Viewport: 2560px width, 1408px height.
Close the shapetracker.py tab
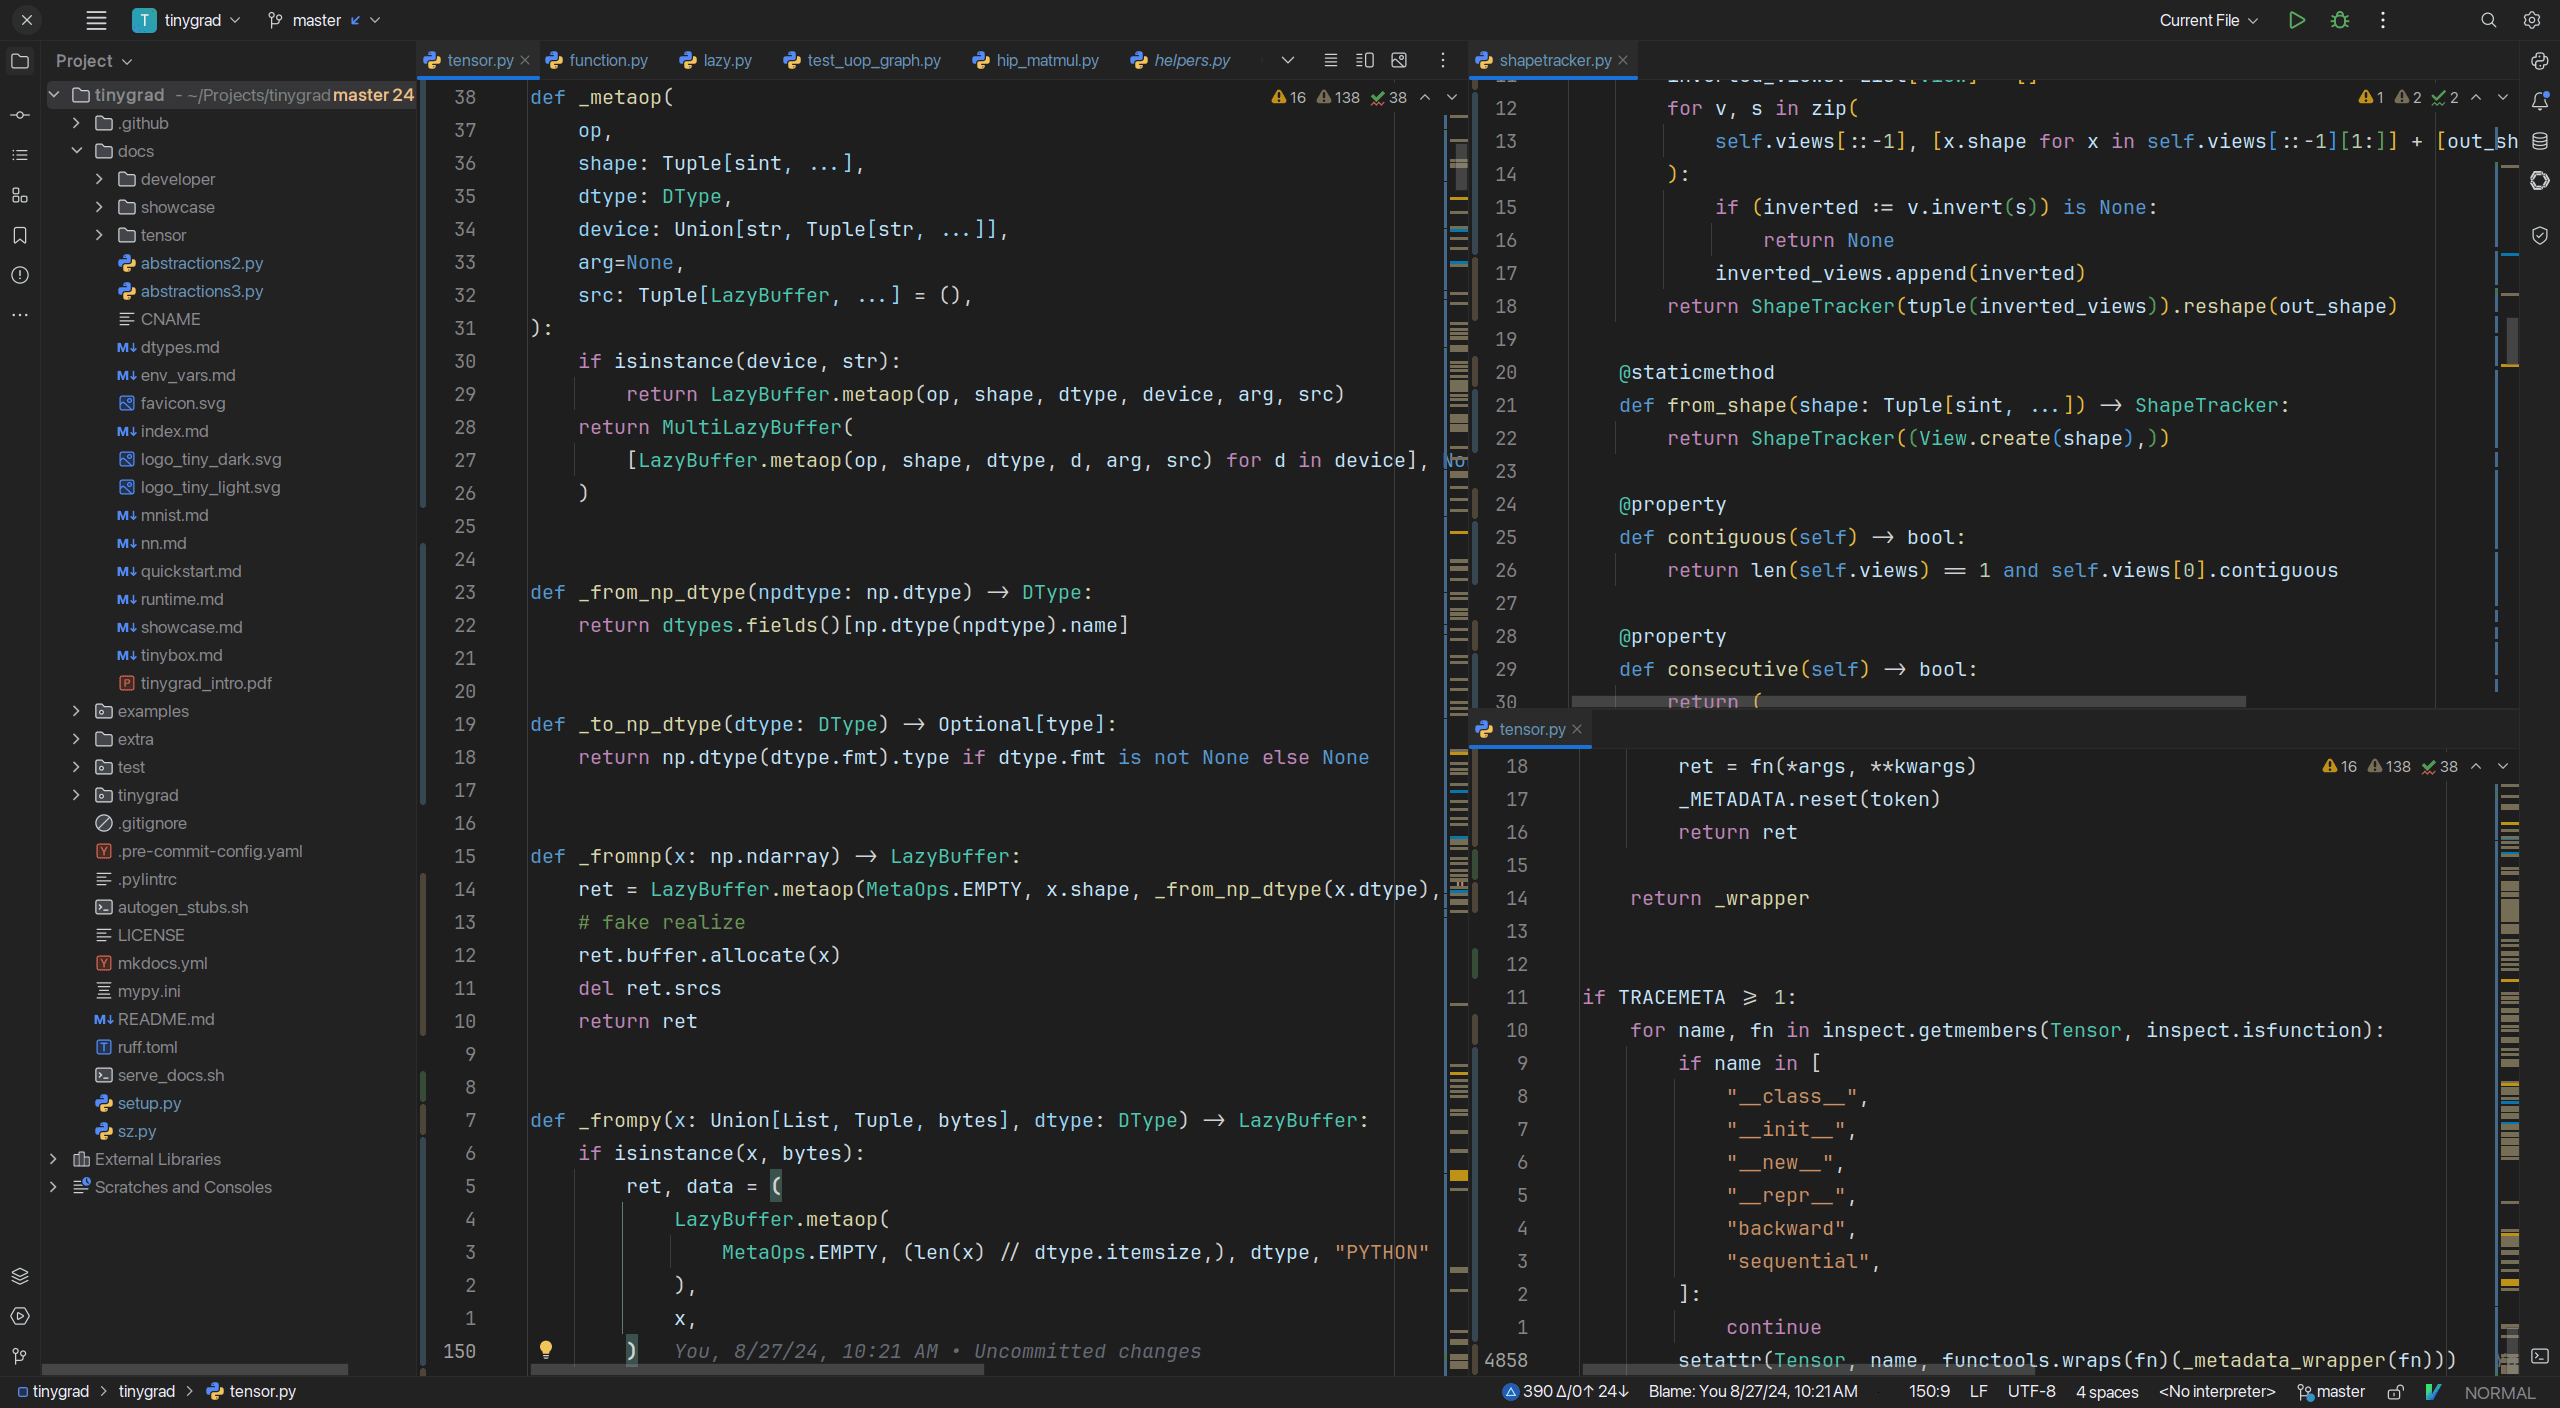pos(1623,60)
